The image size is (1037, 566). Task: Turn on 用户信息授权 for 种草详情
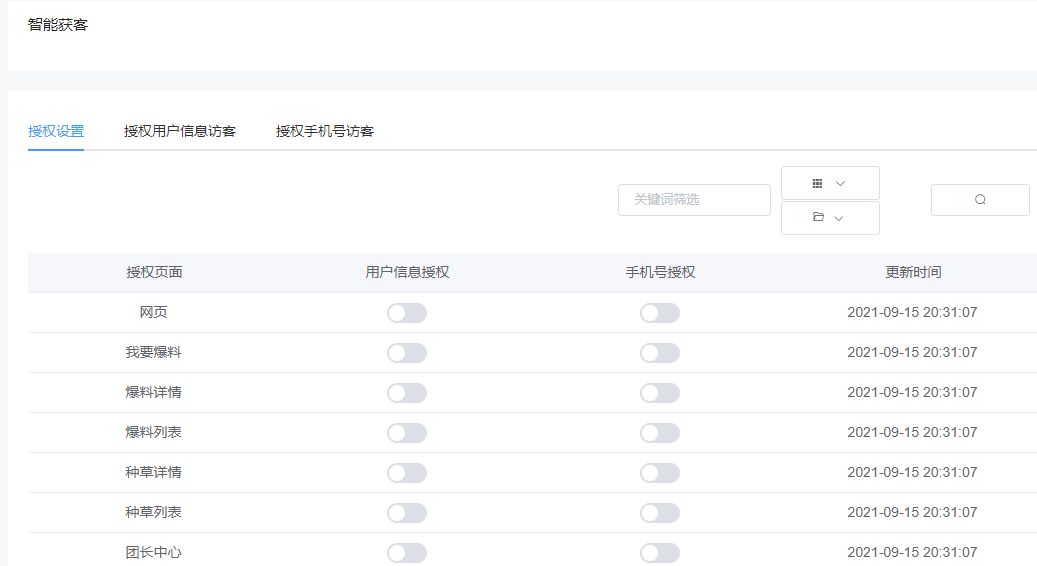[x=407, y=473]
